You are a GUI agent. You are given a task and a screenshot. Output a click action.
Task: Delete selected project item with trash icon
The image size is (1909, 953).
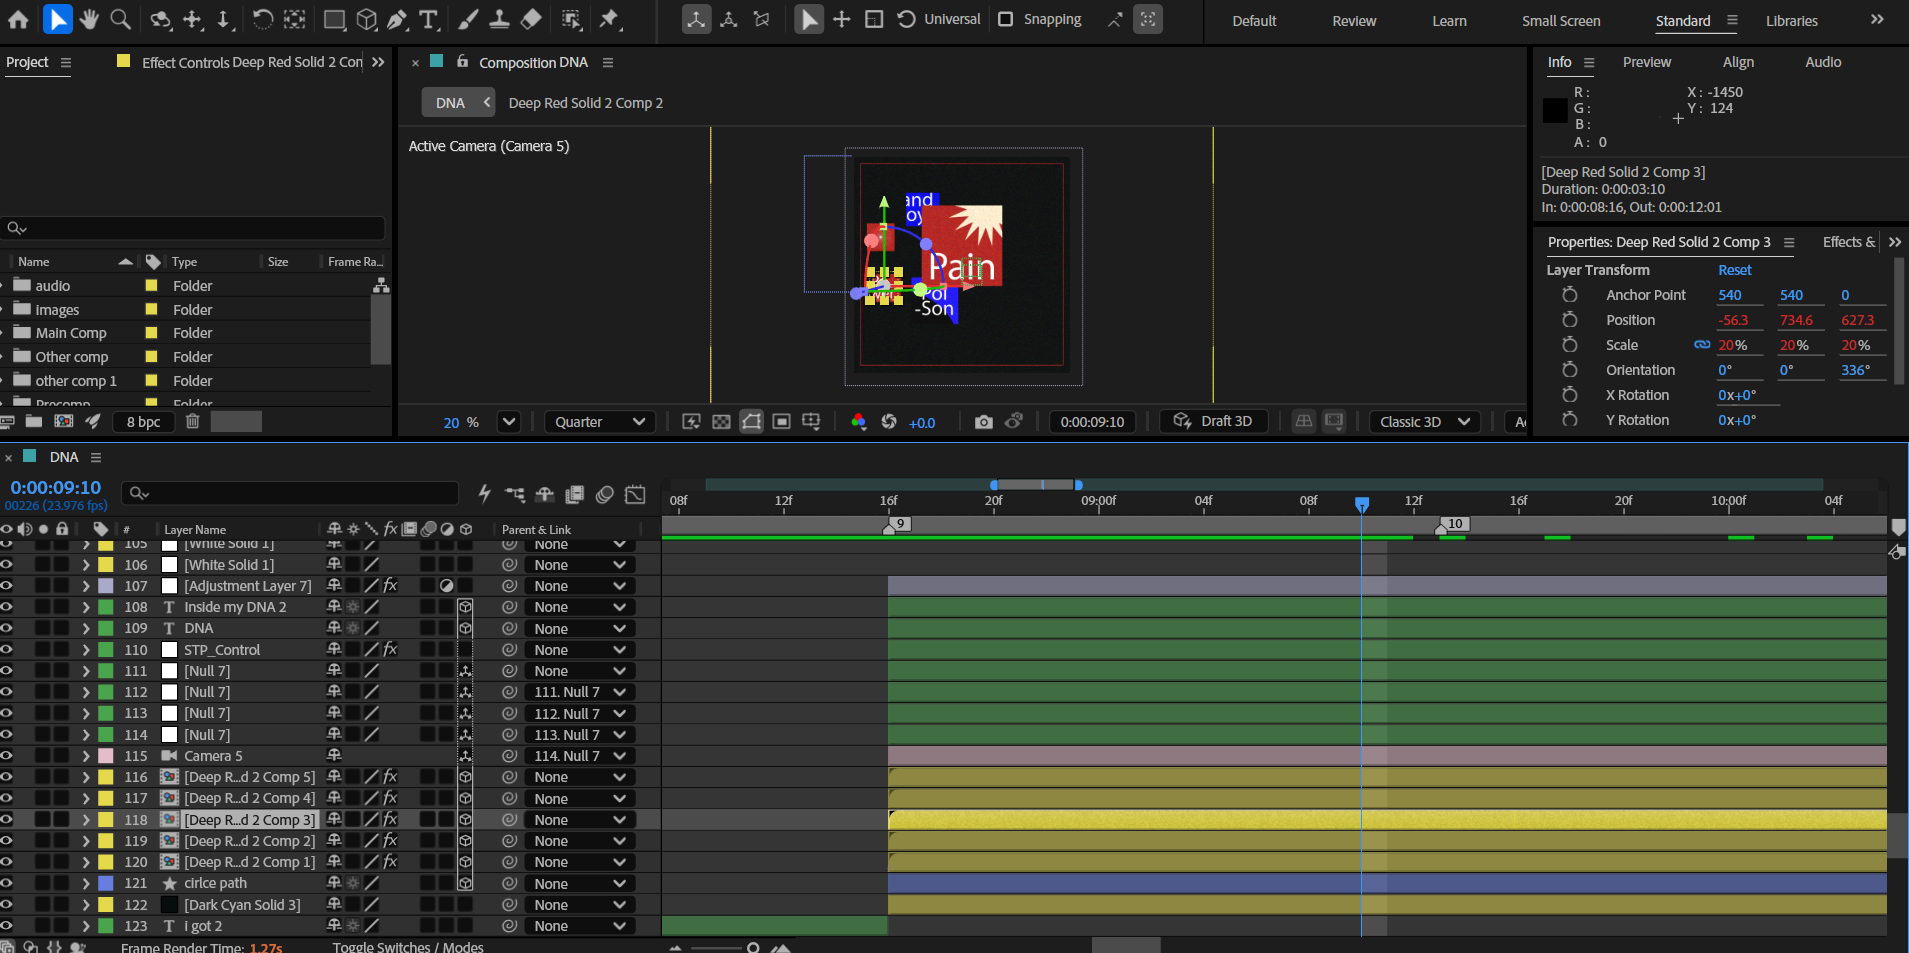click(x=193, y=421)
